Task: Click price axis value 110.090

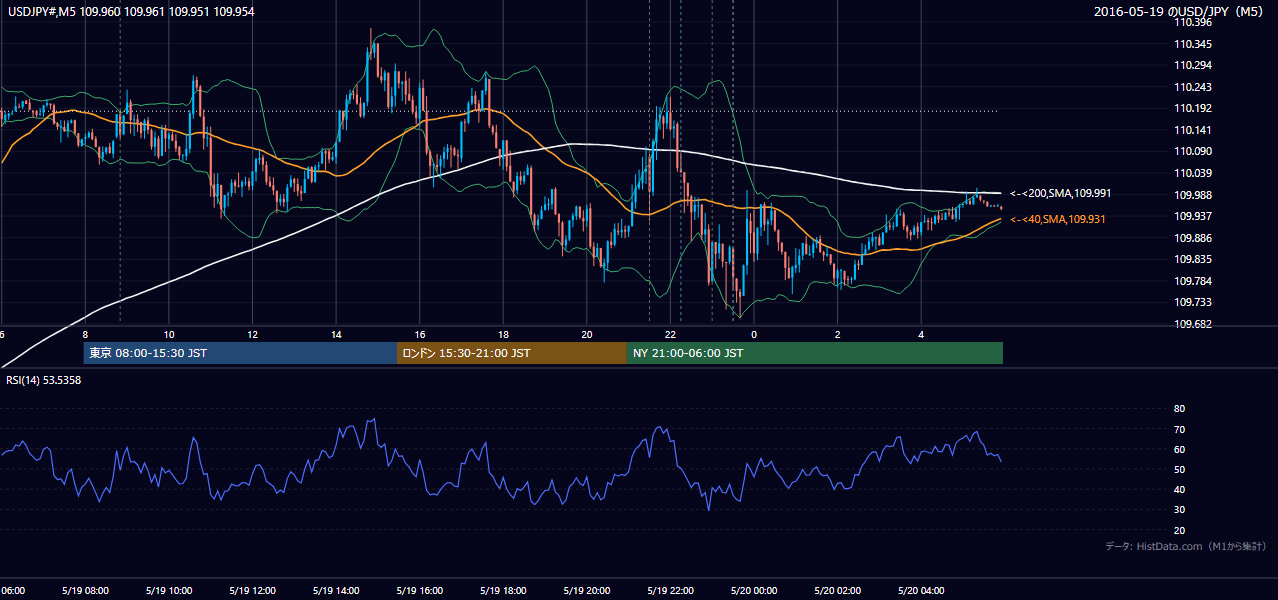Action: [1194, 151]
